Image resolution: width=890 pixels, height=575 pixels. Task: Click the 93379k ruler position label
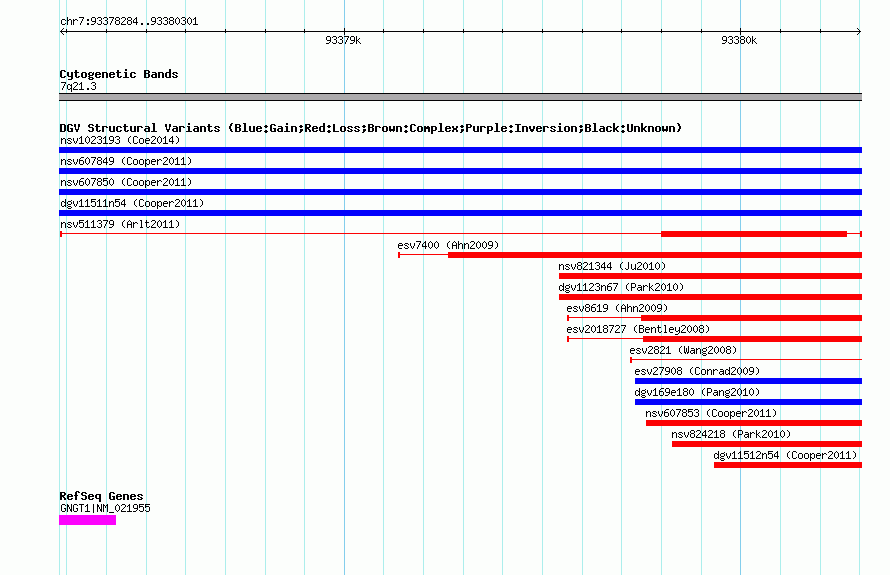[343, 40]
